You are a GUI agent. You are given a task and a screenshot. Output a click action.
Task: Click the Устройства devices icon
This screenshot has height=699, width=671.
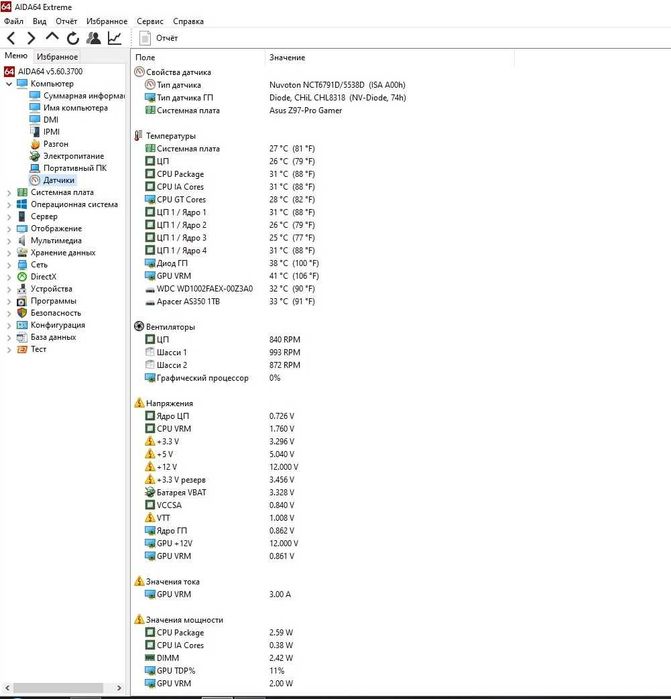tap(22, 289)
